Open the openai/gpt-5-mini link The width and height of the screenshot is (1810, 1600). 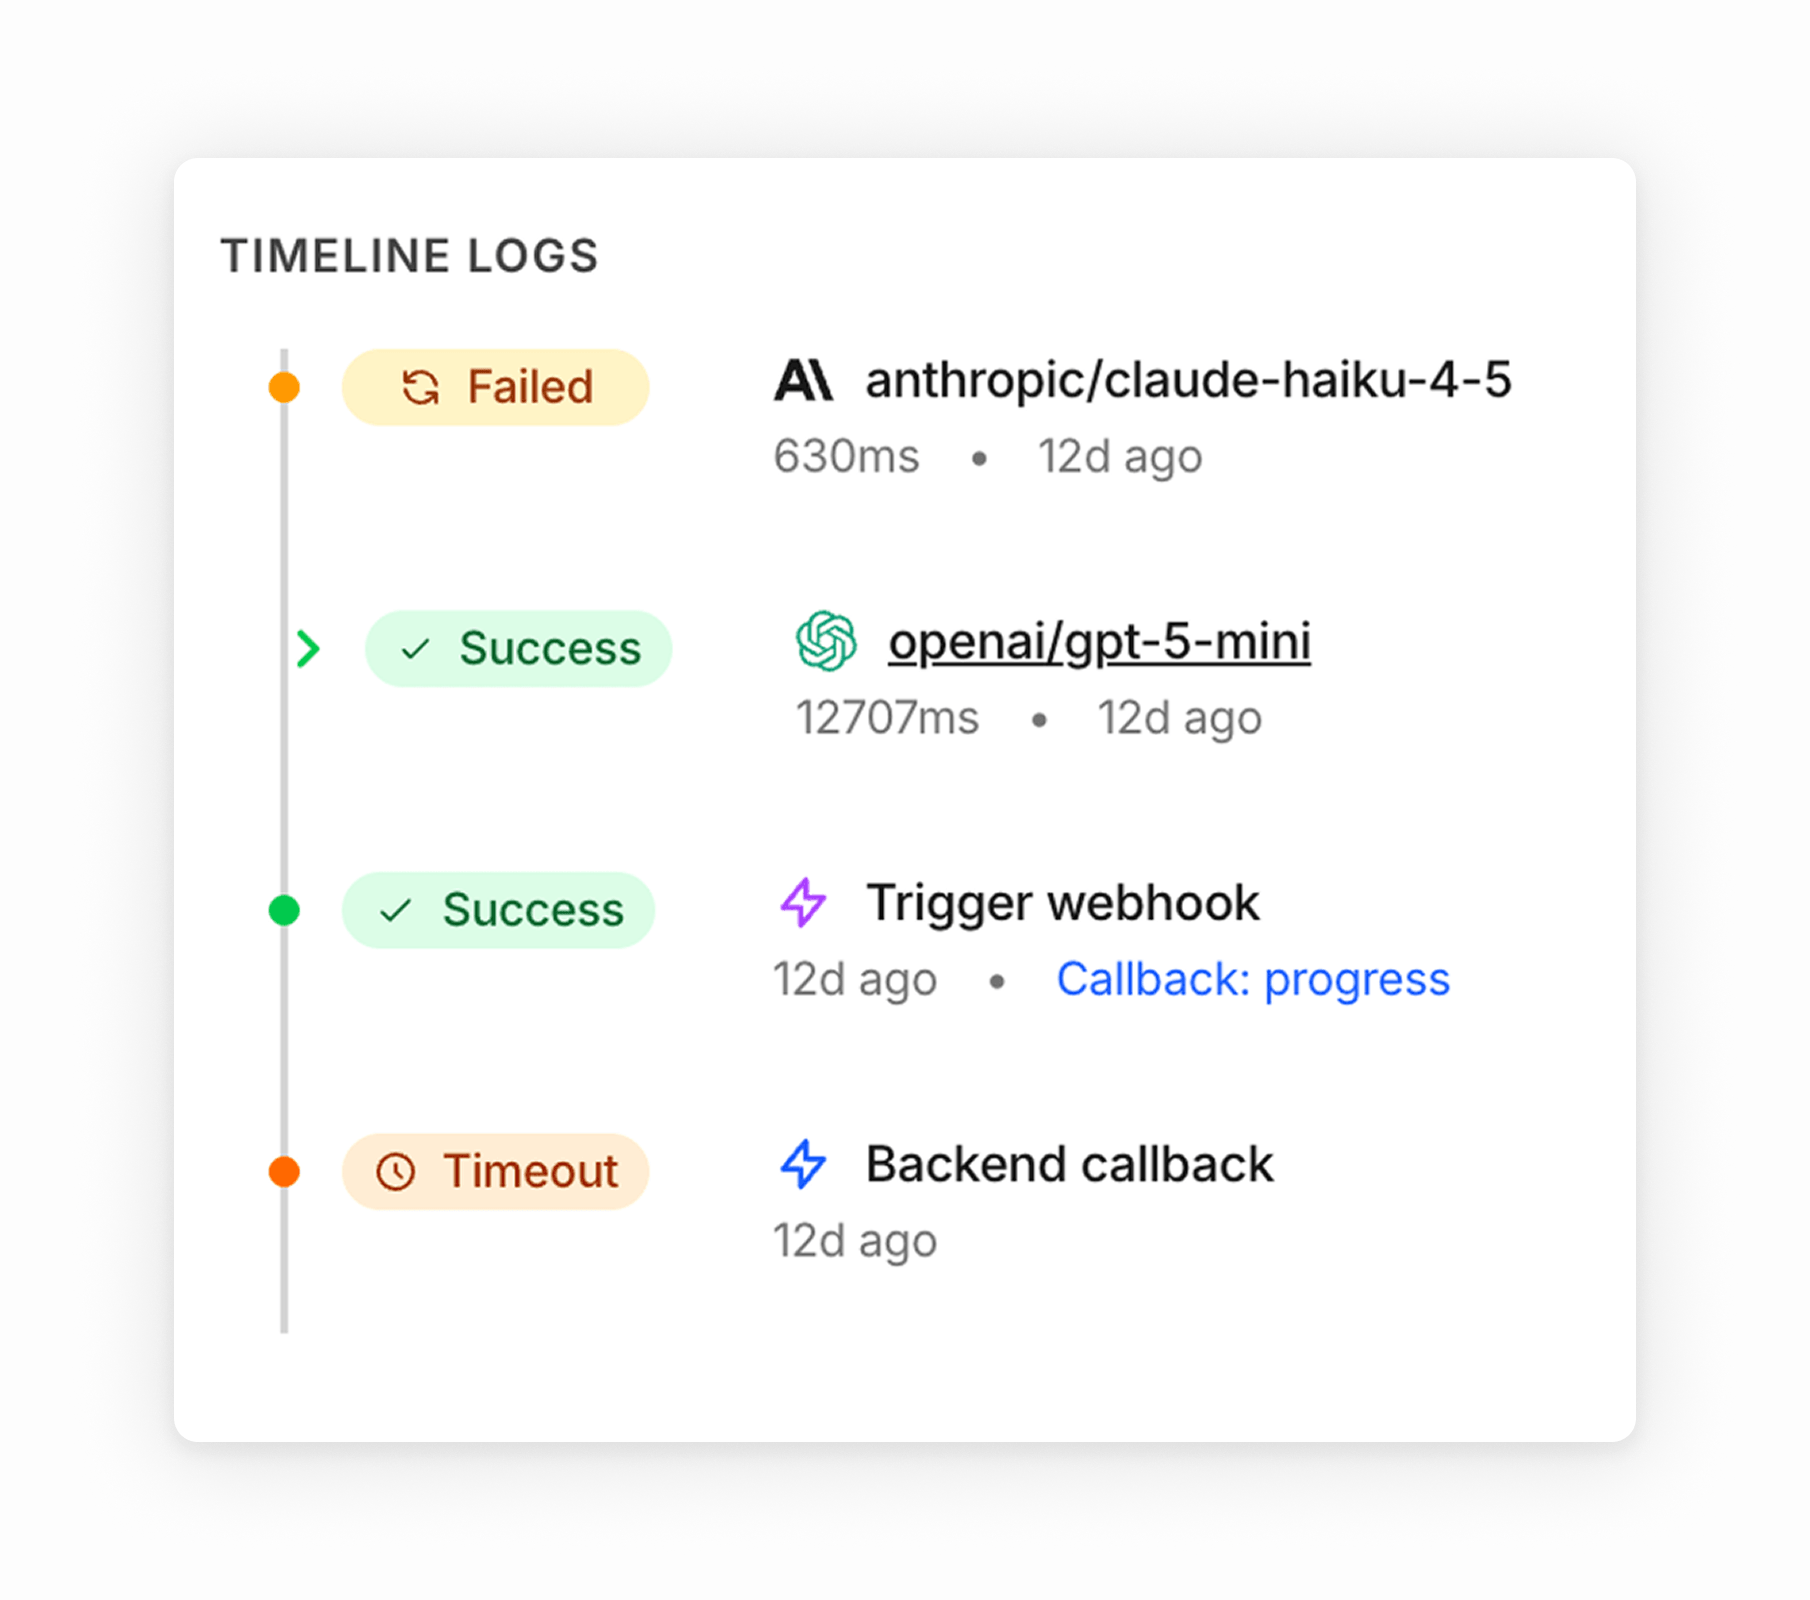pos(1099,642)
